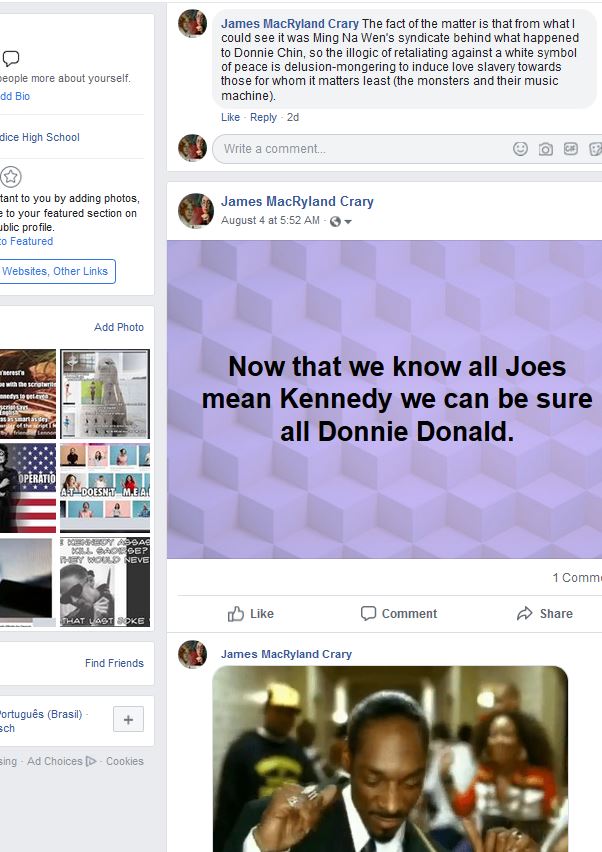Click avatar beside Ming Na Wen comment
Image resolution: width=602 pixels, height=852 pixels.
[x=192, y=23]
